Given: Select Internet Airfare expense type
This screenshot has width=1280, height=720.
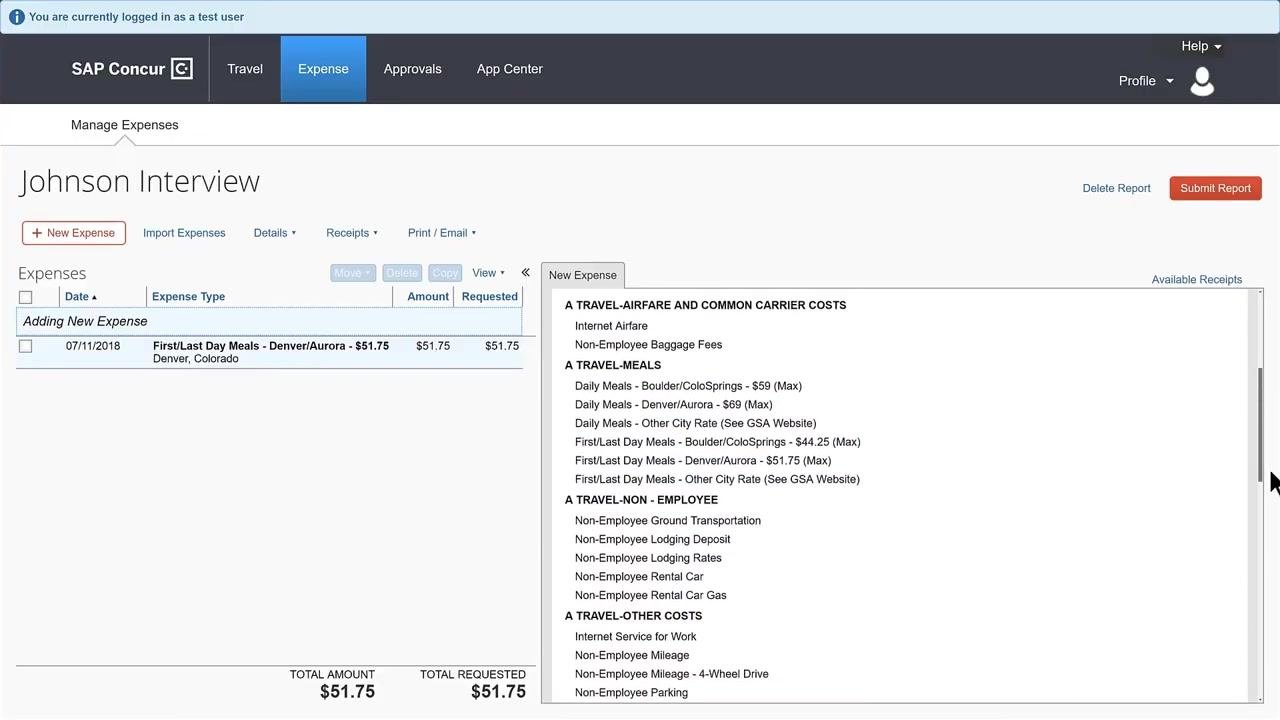Looking at the screenshot, I should click(611, 326).
